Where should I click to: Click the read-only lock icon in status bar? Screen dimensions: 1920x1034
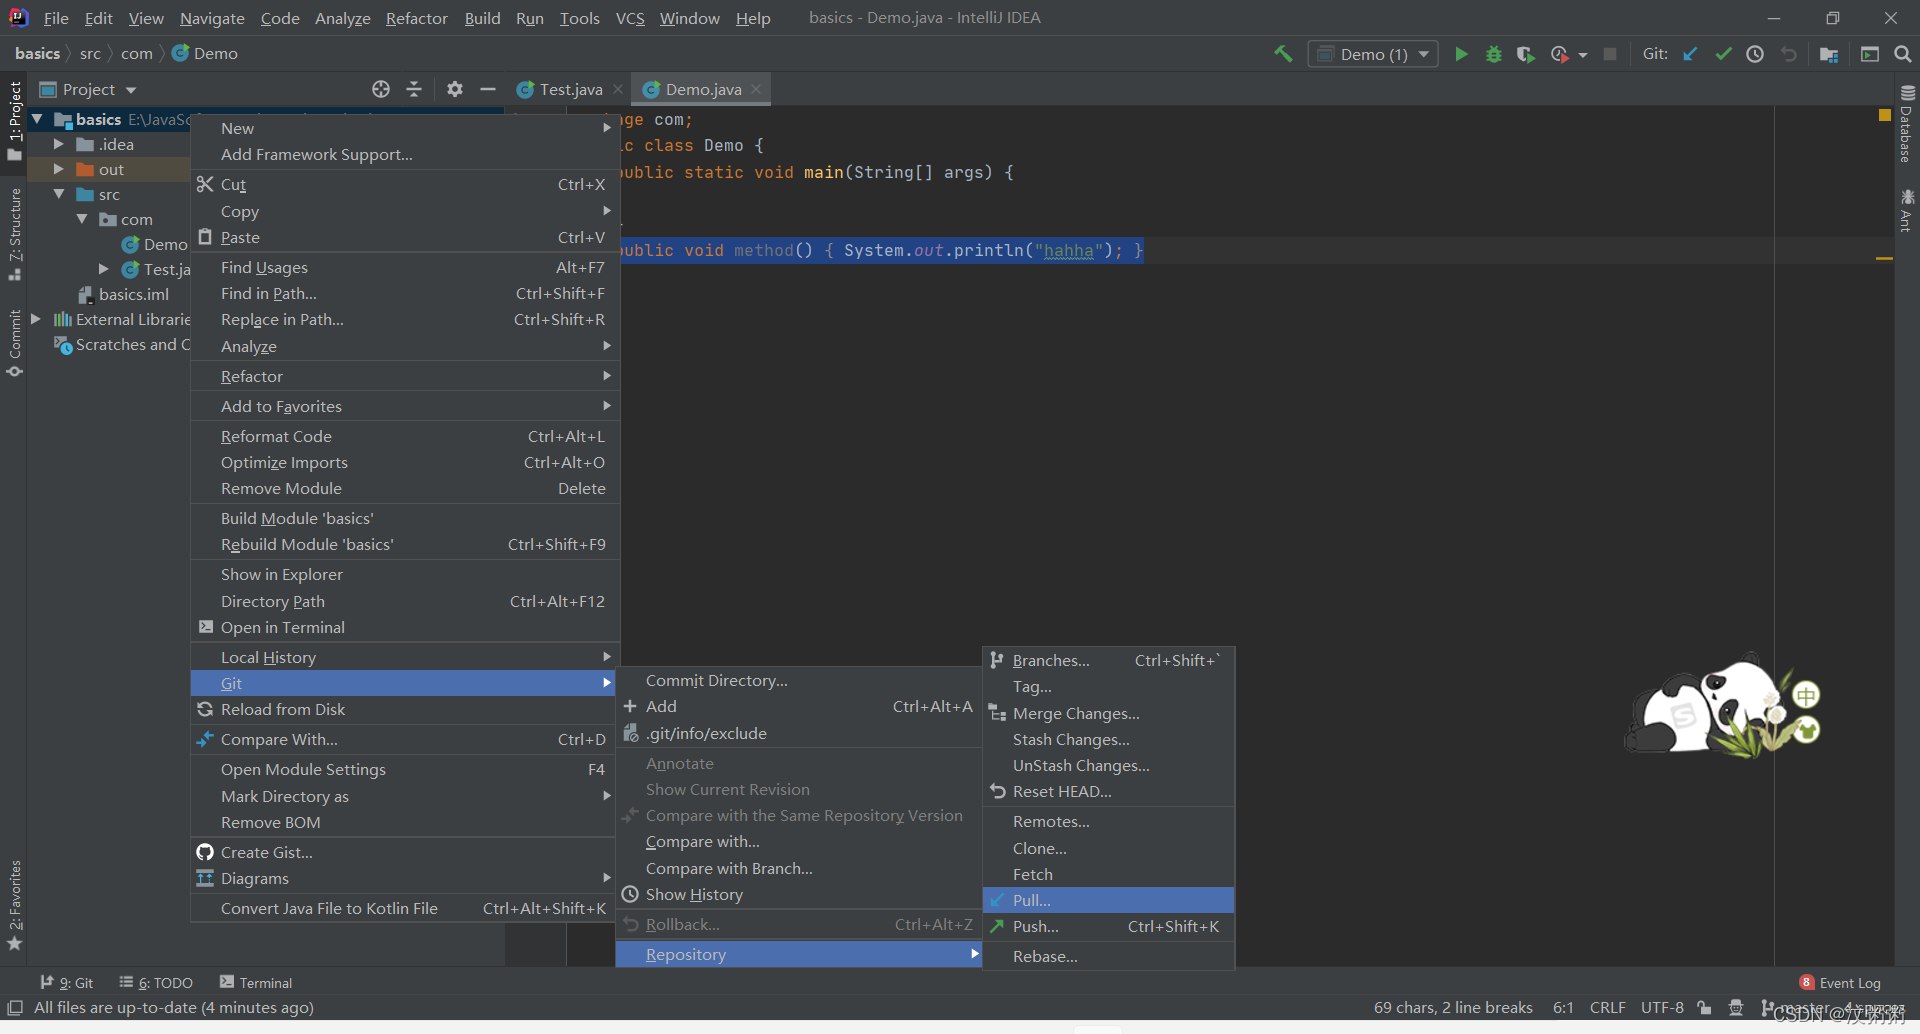pyautogui.click(x=1704, y=1008)
